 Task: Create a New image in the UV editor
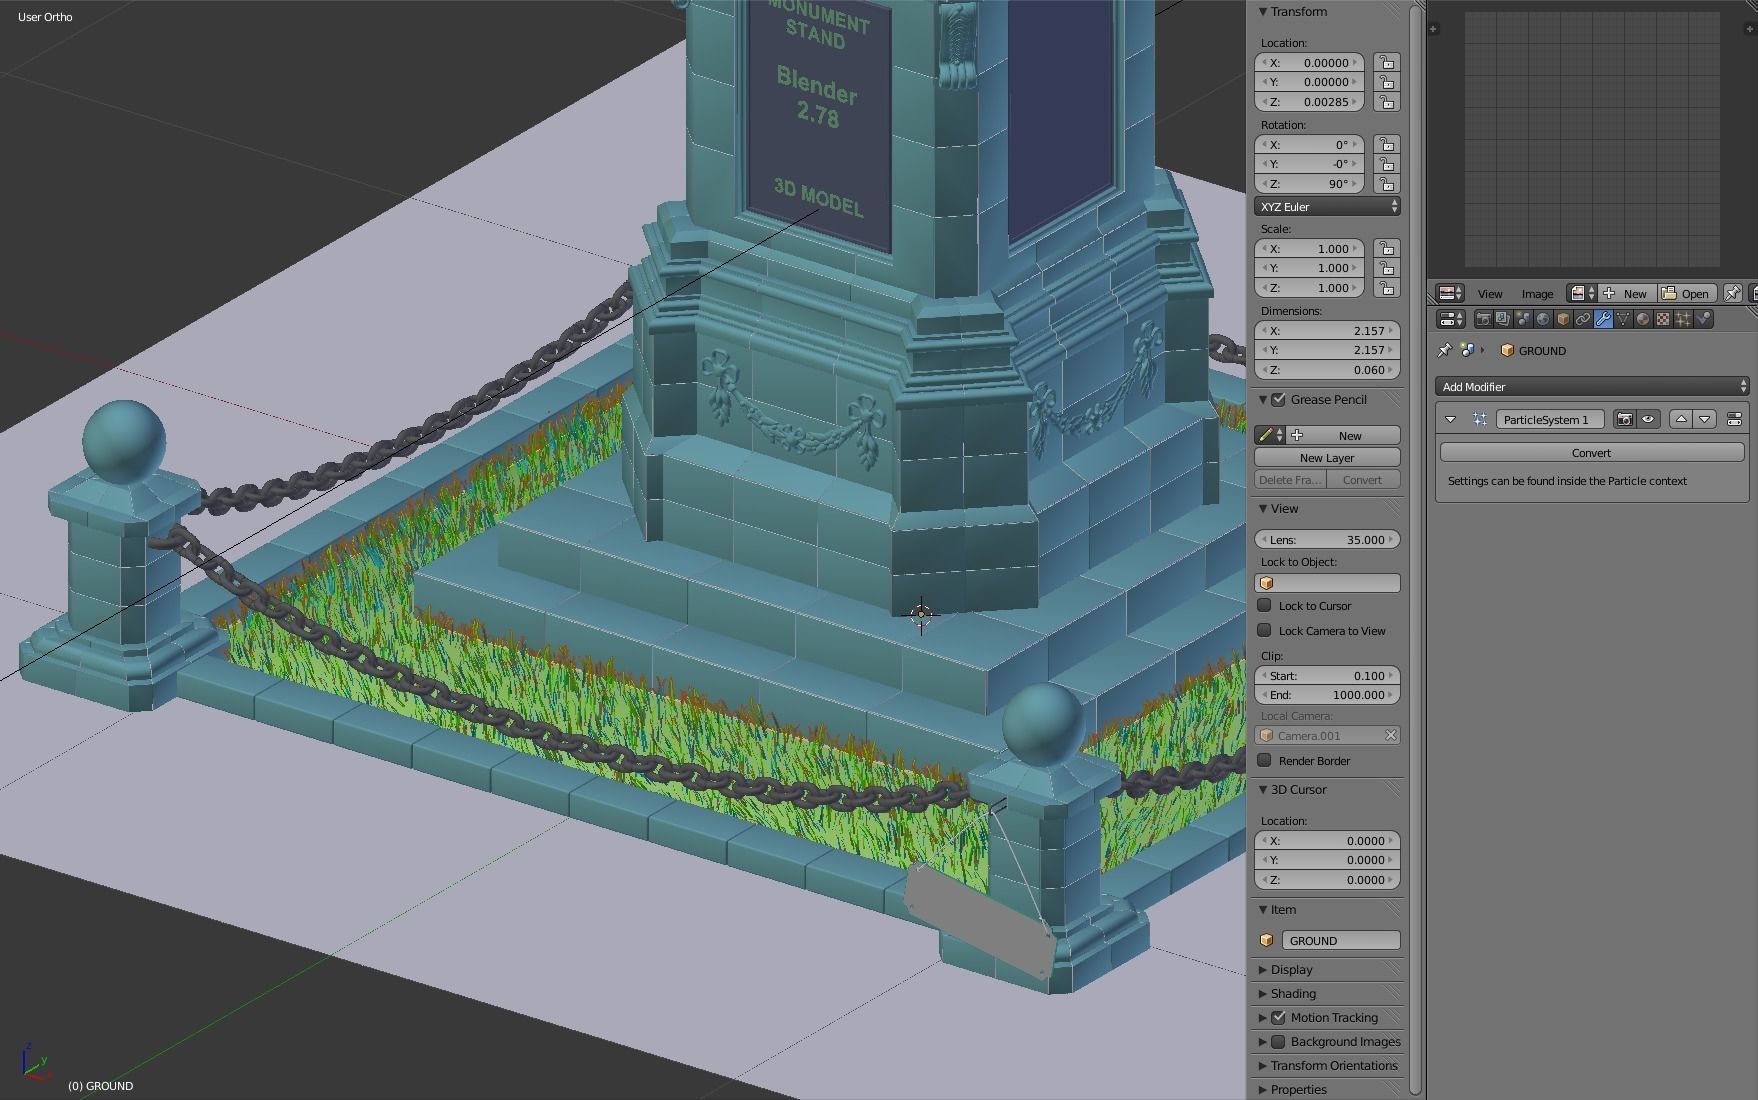1628,293
